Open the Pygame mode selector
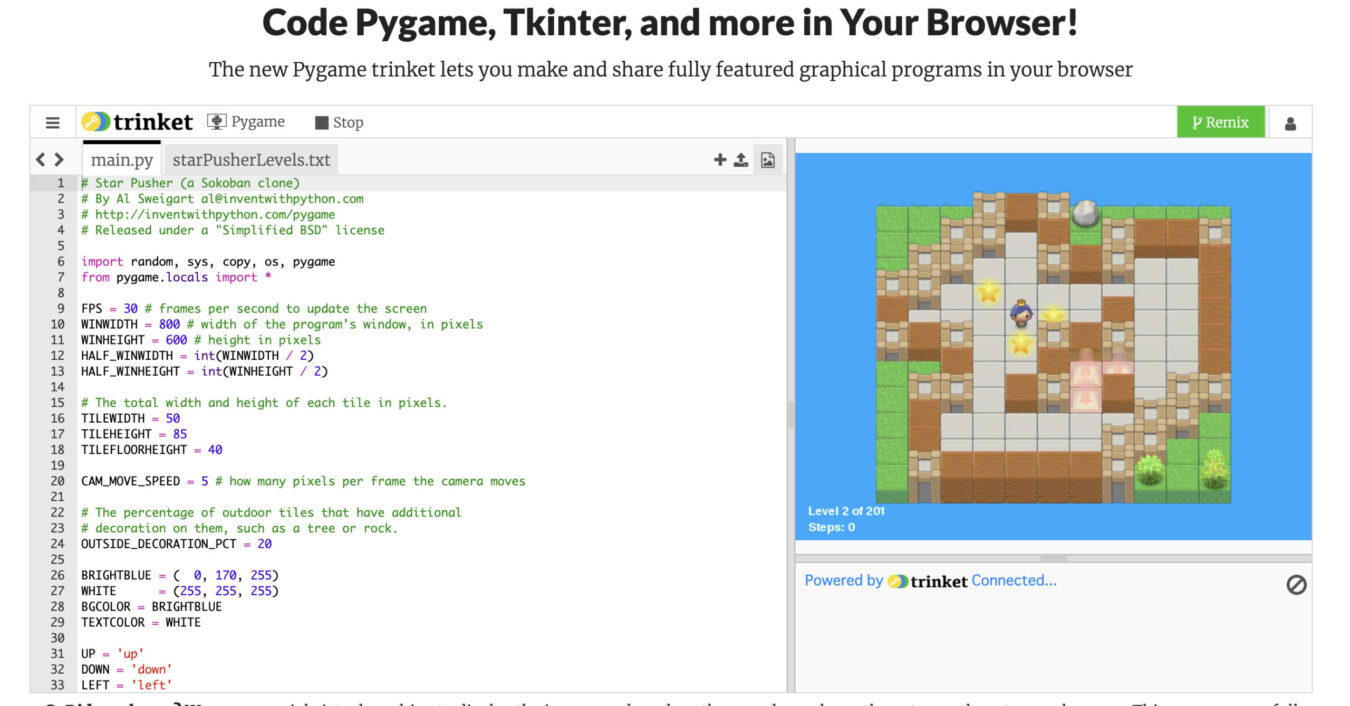This screenshot has width=1350, height=706. (x=246, y=122)
